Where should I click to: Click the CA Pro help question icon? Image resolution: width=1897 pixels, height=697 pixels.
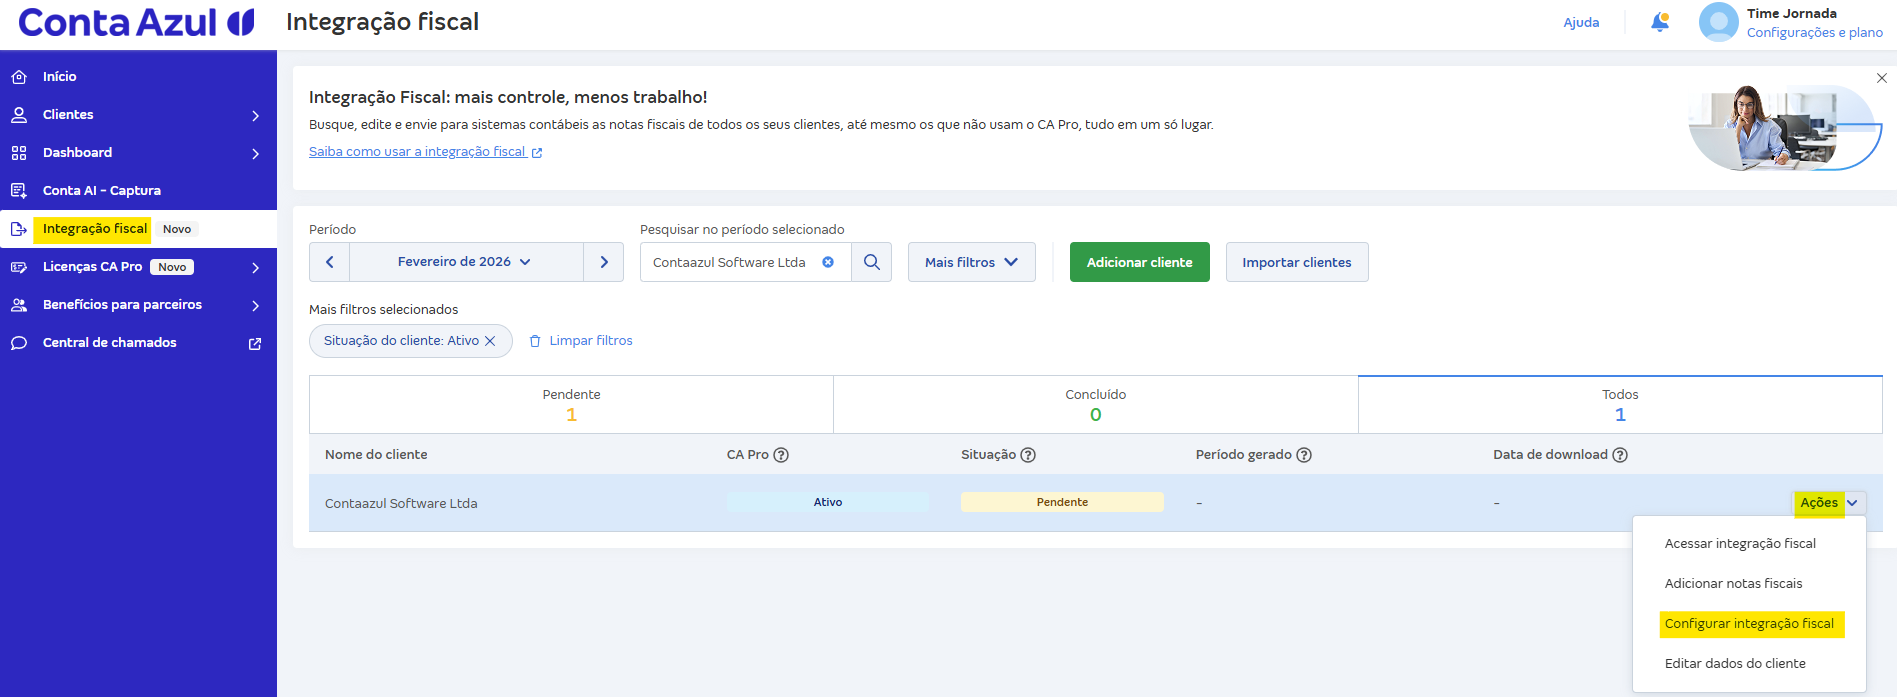[x=782, y=455]
